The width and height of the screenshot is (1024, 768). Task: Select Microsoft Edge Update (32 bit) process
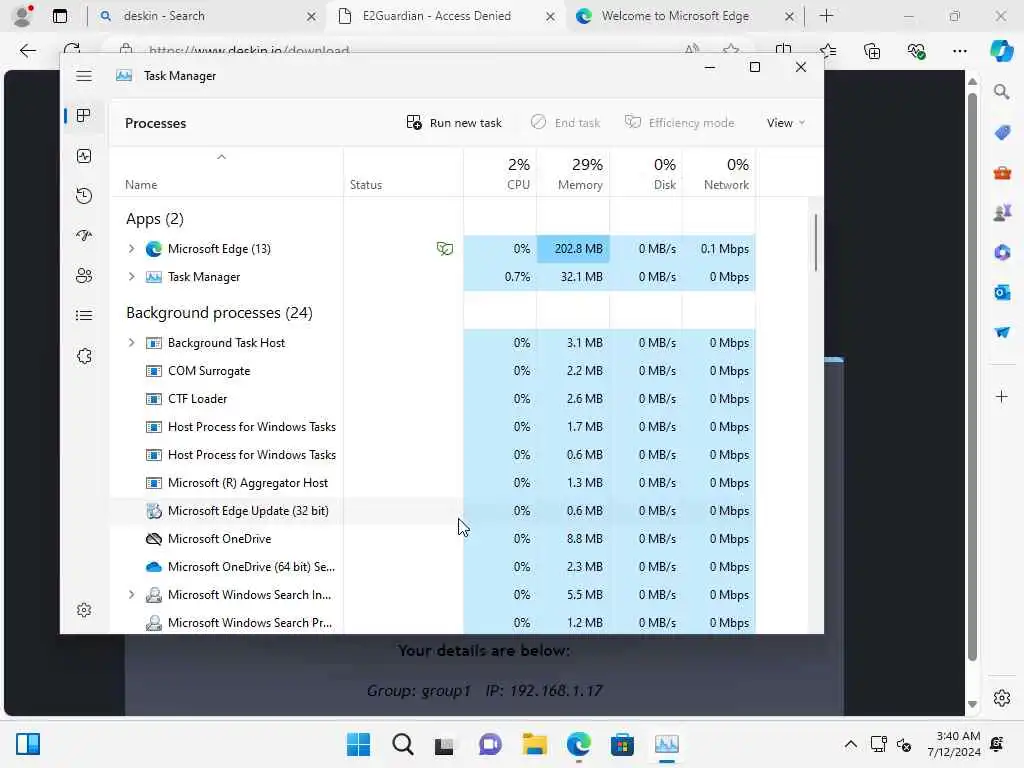click(x=432, y=511)
